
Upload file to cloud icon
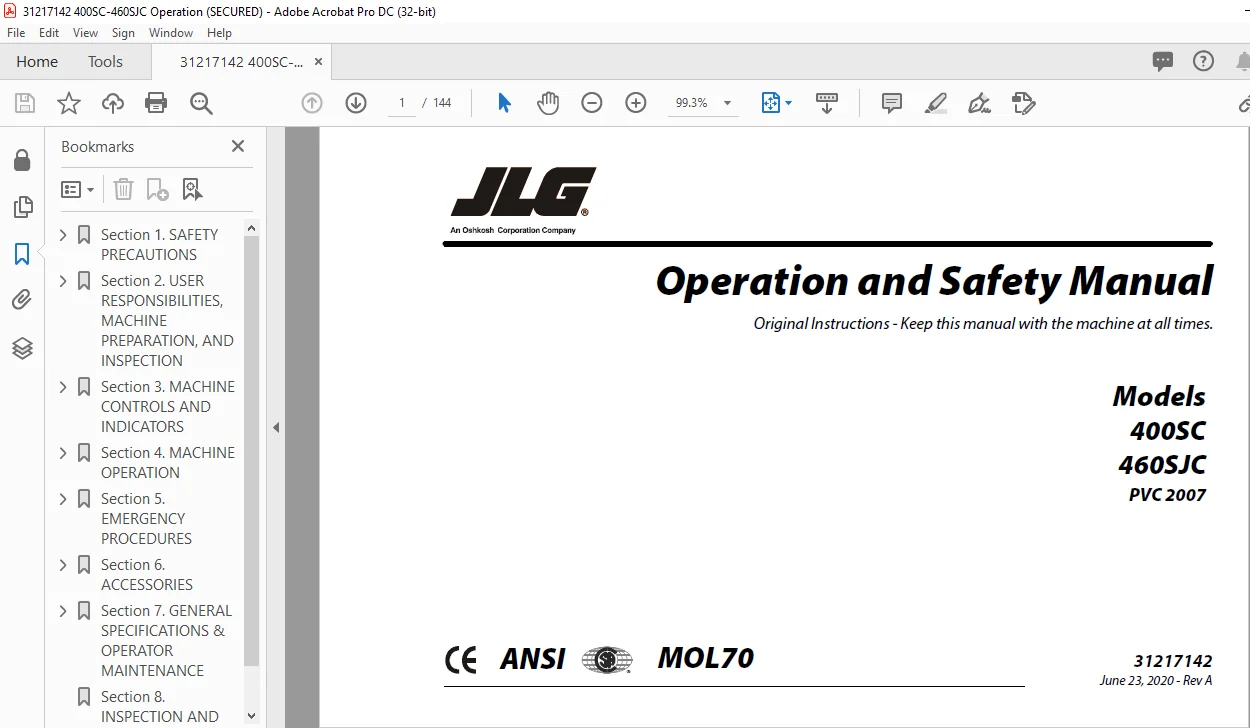[113, 103]
